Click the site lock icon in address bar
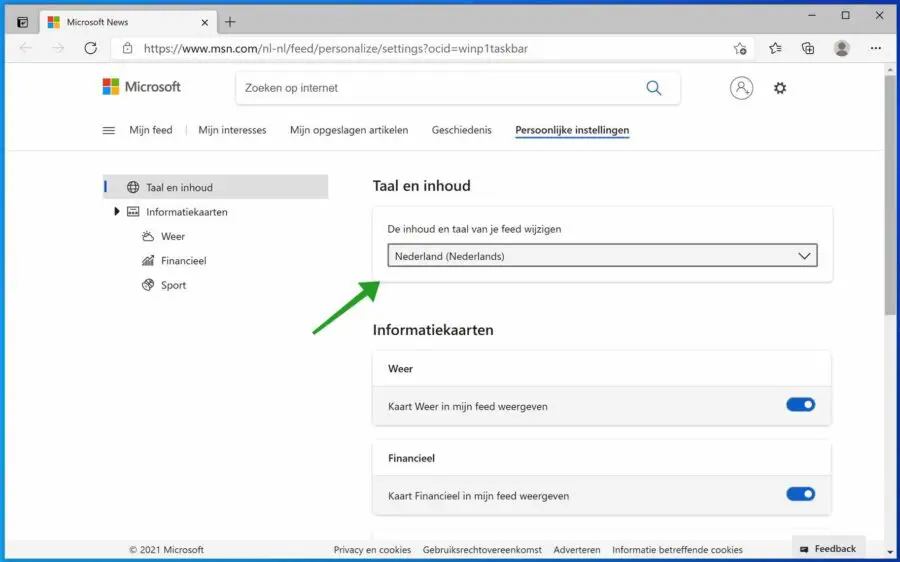 (127, 48)
